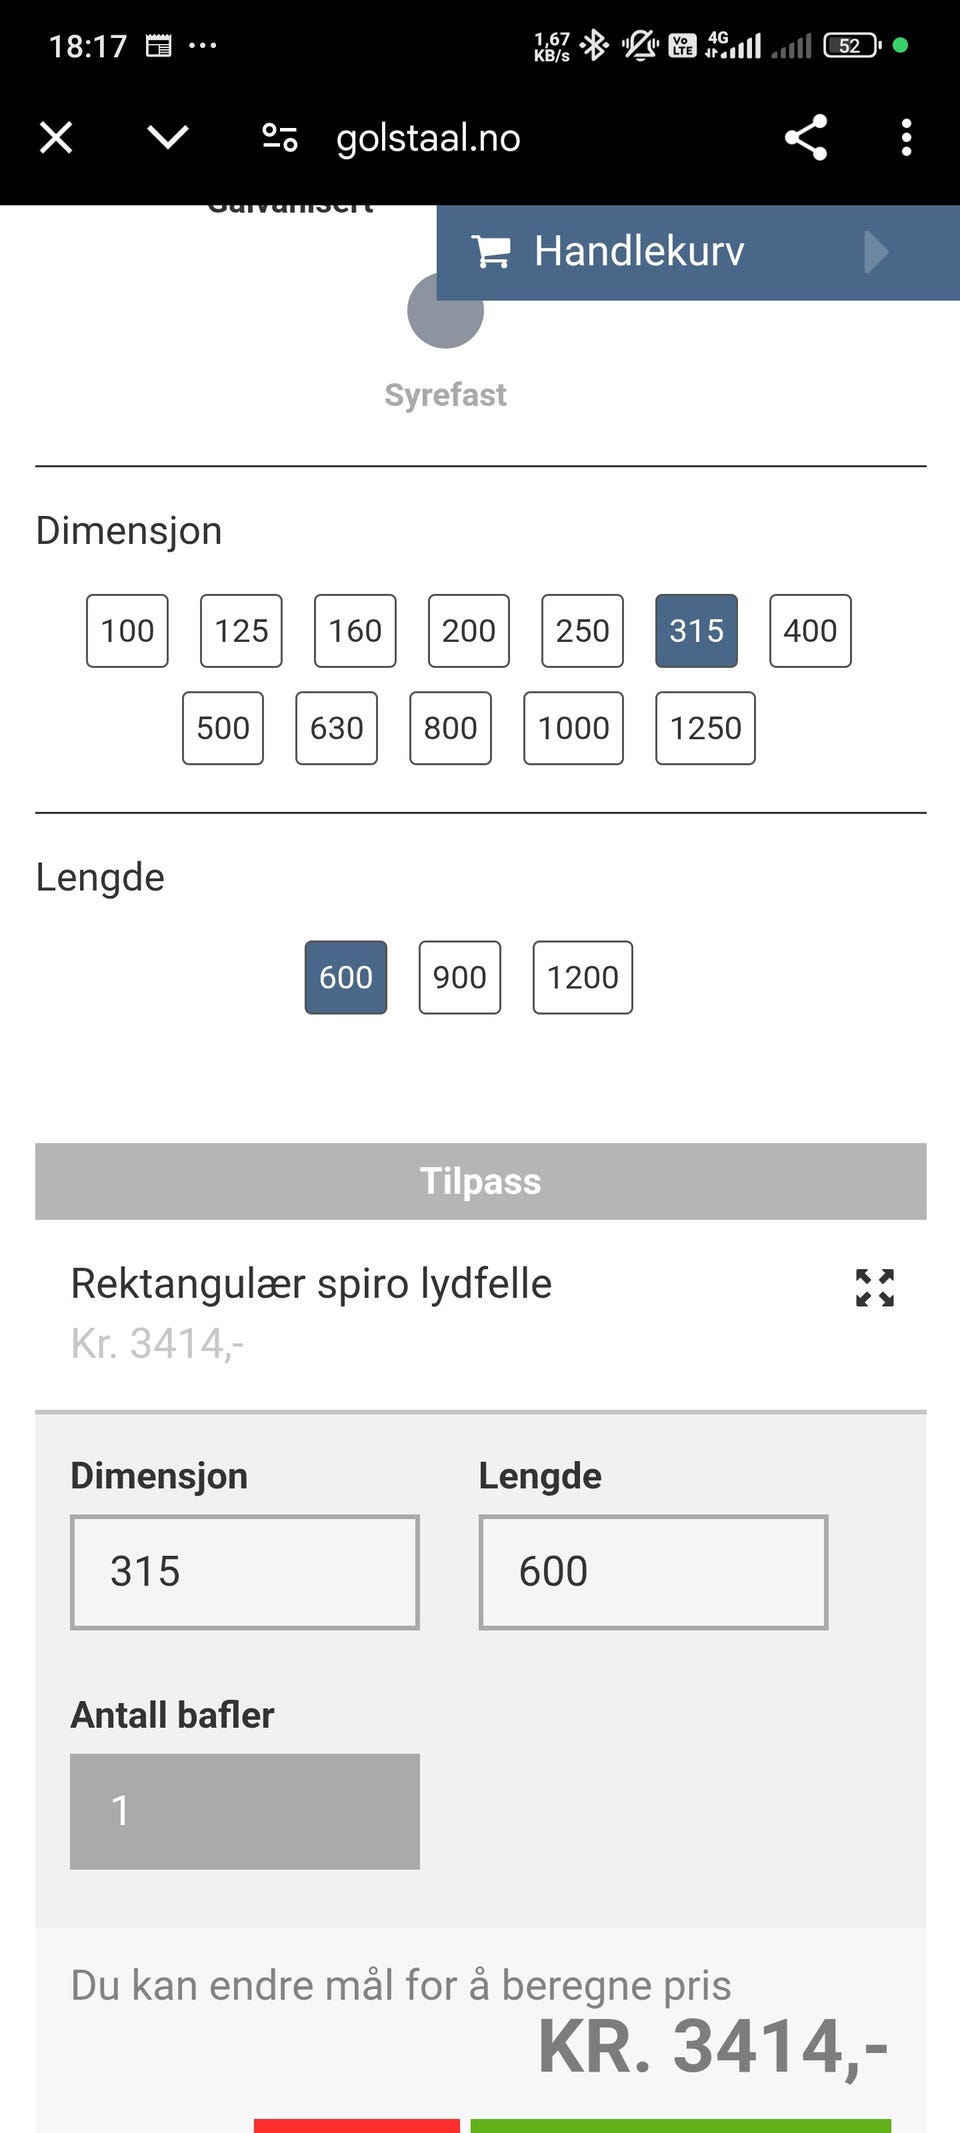Open the three-dot browser menu
The image size is (960, 2133).
pos(906,138)
